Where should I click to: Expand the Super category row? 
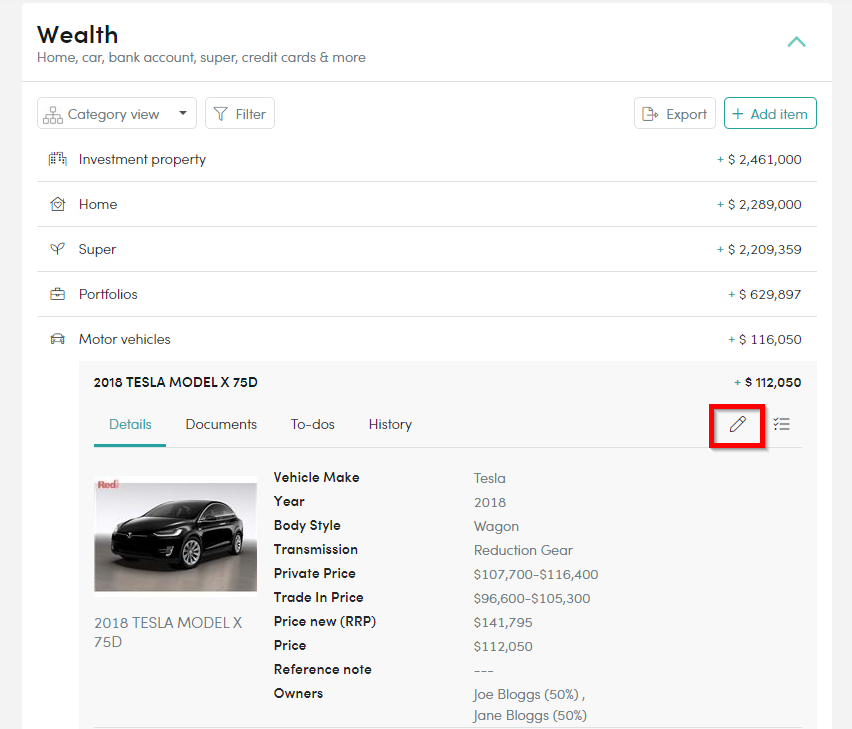pyautogui.click(x=427, y=249)
